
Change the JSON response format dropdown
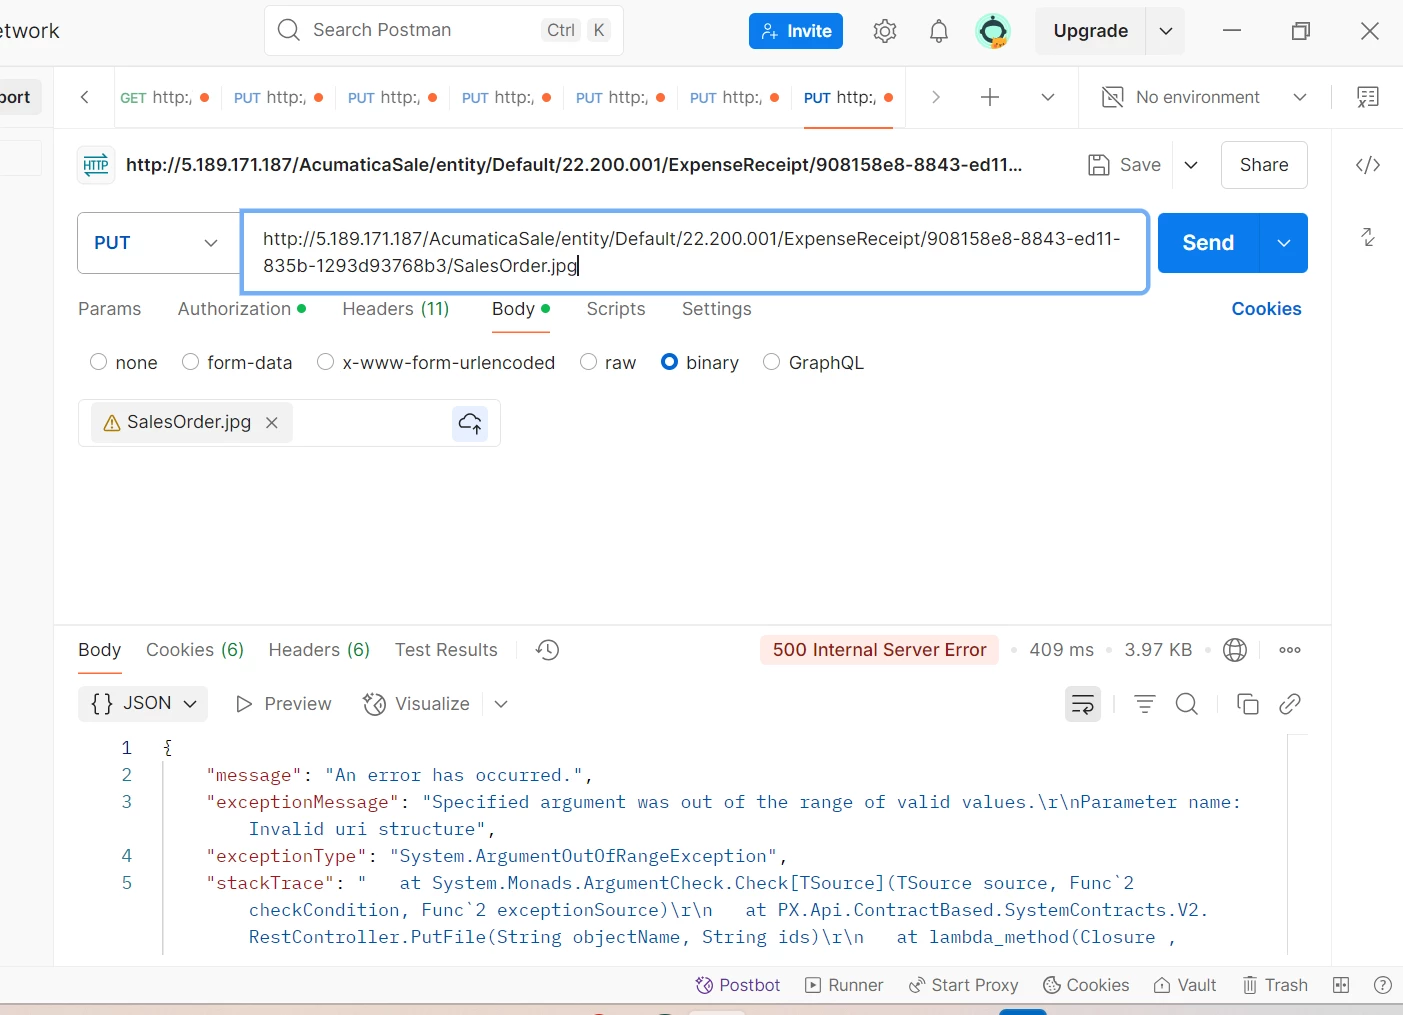pos(143,704)
